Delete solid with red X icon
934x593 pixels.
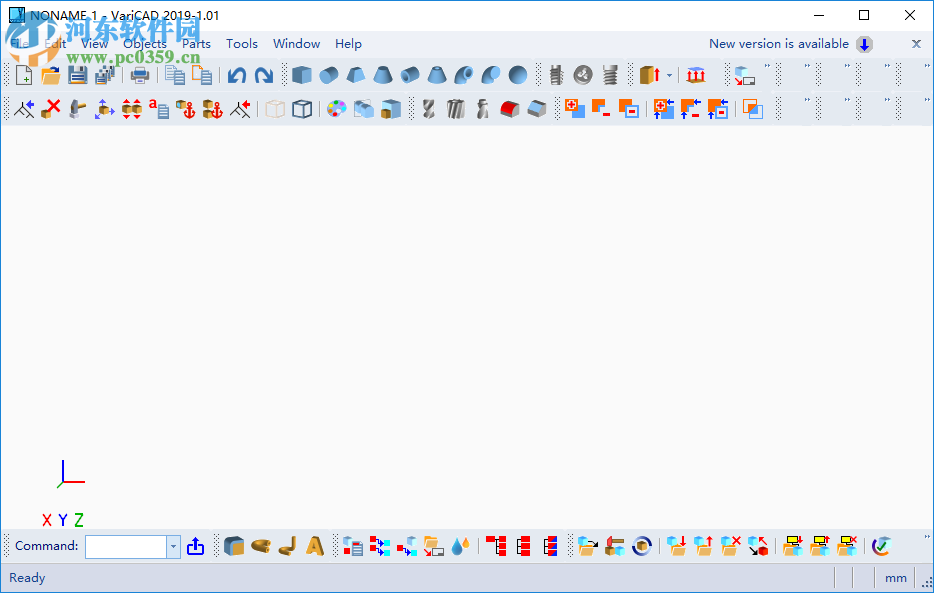click(51, 109)
